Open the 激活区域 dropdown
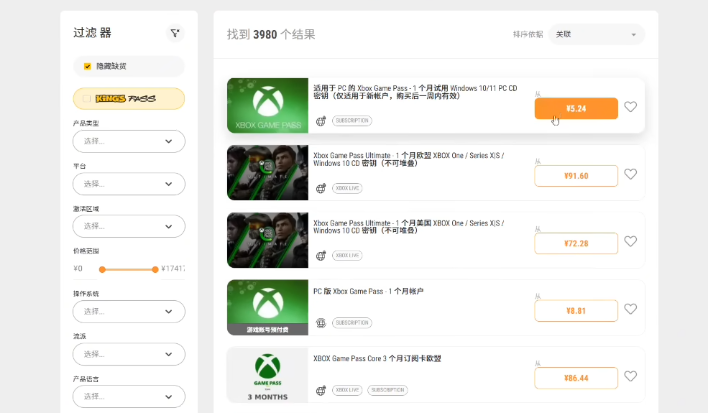Image resolution: width=708 pixels, height=413 pixels. click(x=129, y=226)
